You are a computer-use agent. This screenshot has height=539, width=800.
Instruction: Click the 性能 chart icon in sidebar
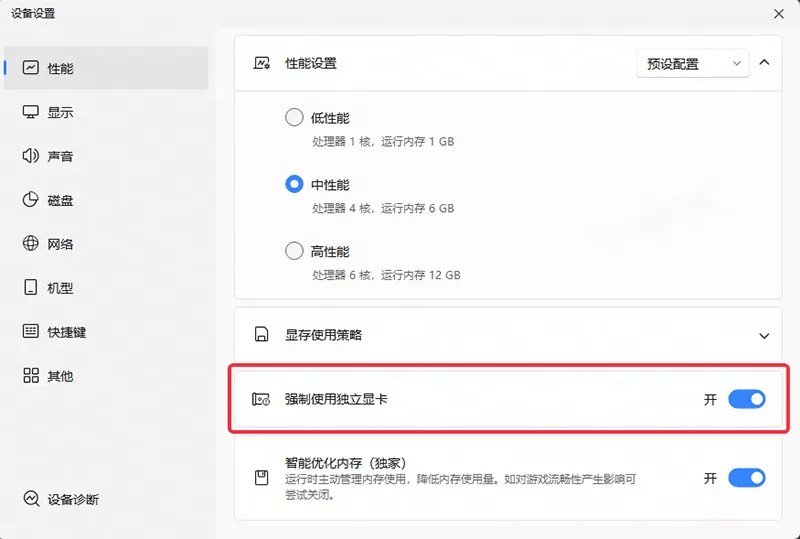click(x=31, y=68)
